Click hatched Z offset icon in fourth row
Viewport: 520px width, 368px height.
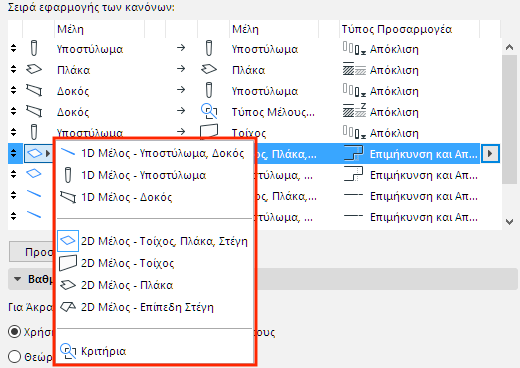click(x=354, y=111)
